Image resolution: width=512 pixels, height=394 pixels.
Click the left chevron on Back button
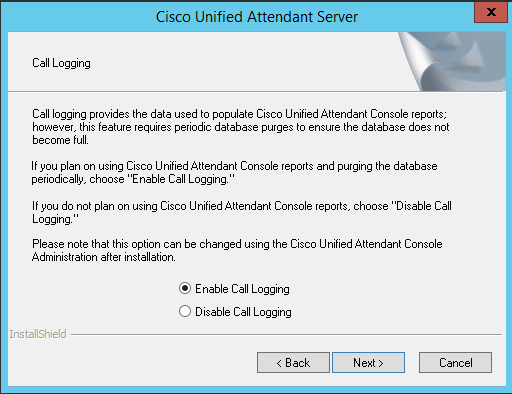coord(279,363)
